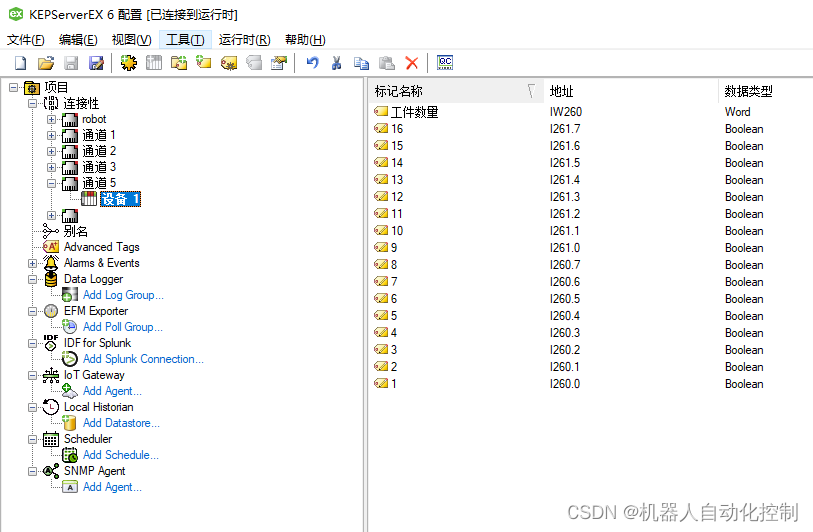
Task: Sort by the 地址 column header
Action: (631, 91)
